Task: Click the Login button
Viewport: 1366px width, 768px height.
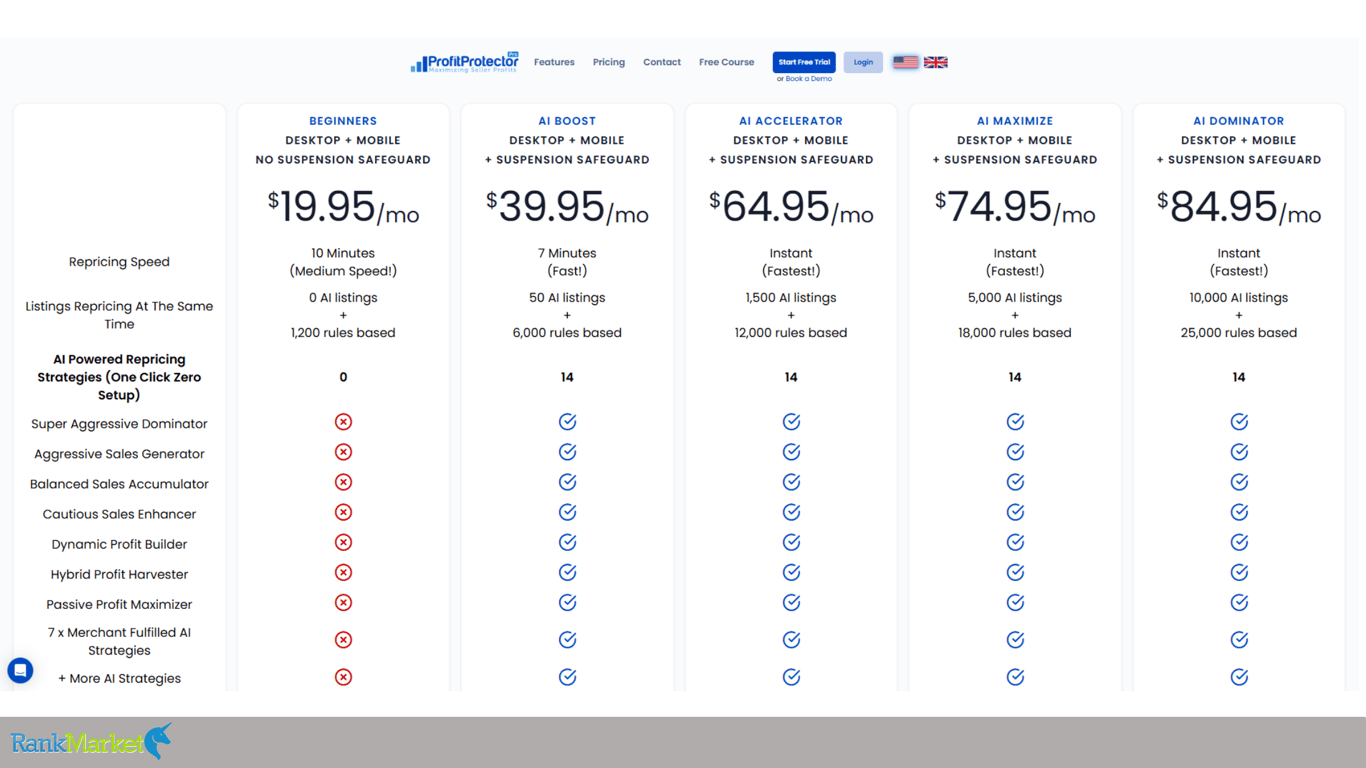Action: pos(863,62)
